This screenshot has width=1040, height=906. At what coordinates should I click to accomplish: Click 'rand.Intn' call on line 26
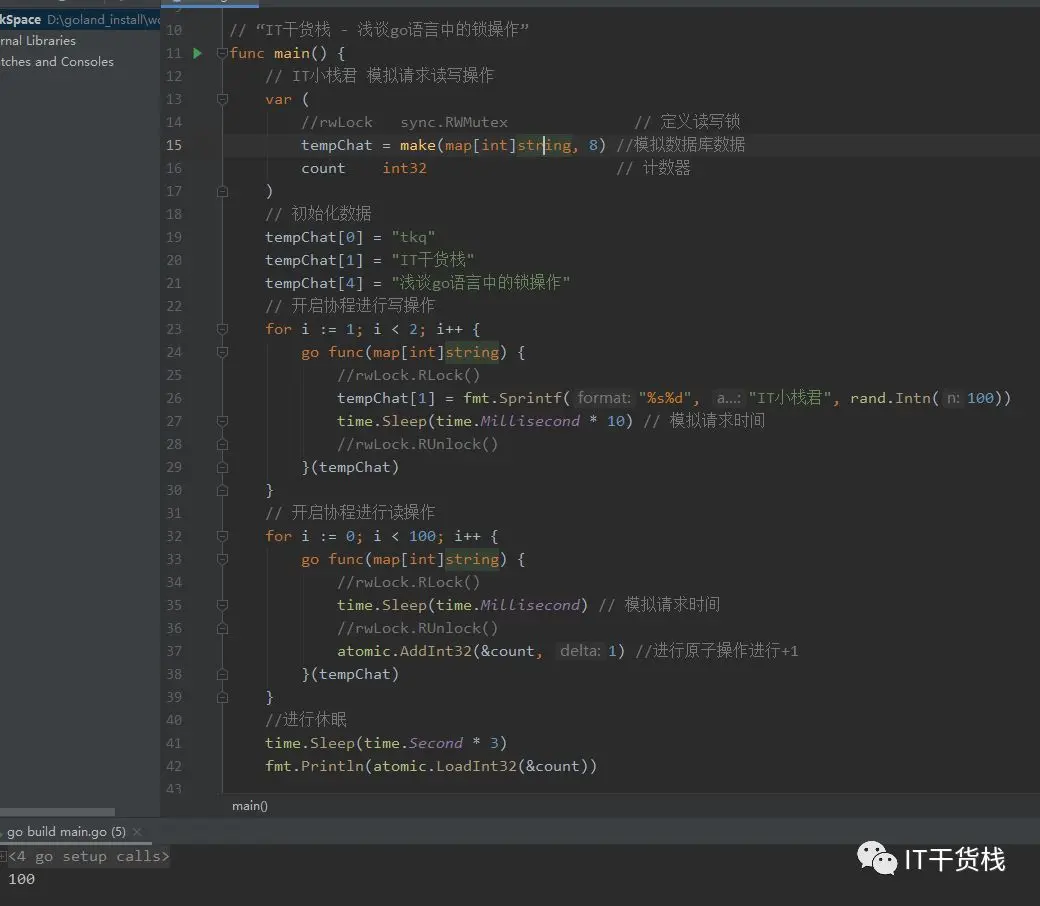[890, 399]
